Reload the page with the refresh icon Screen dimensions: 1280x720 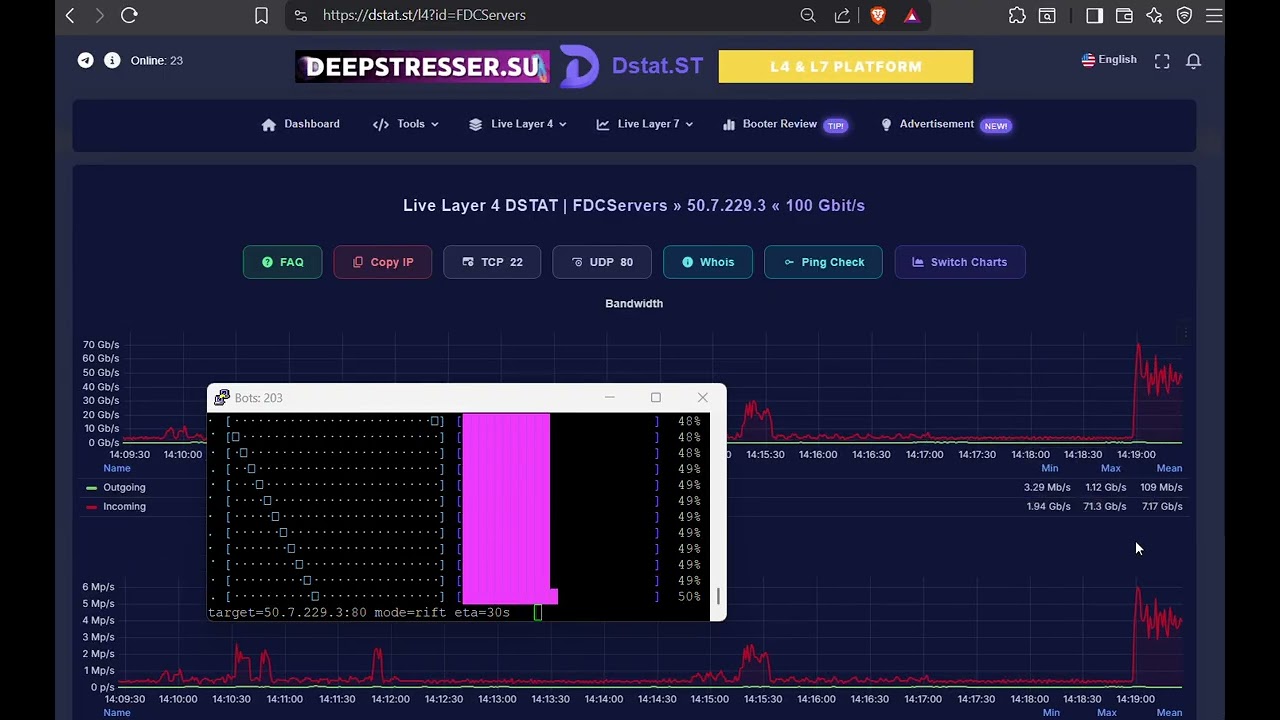[129, 15]
